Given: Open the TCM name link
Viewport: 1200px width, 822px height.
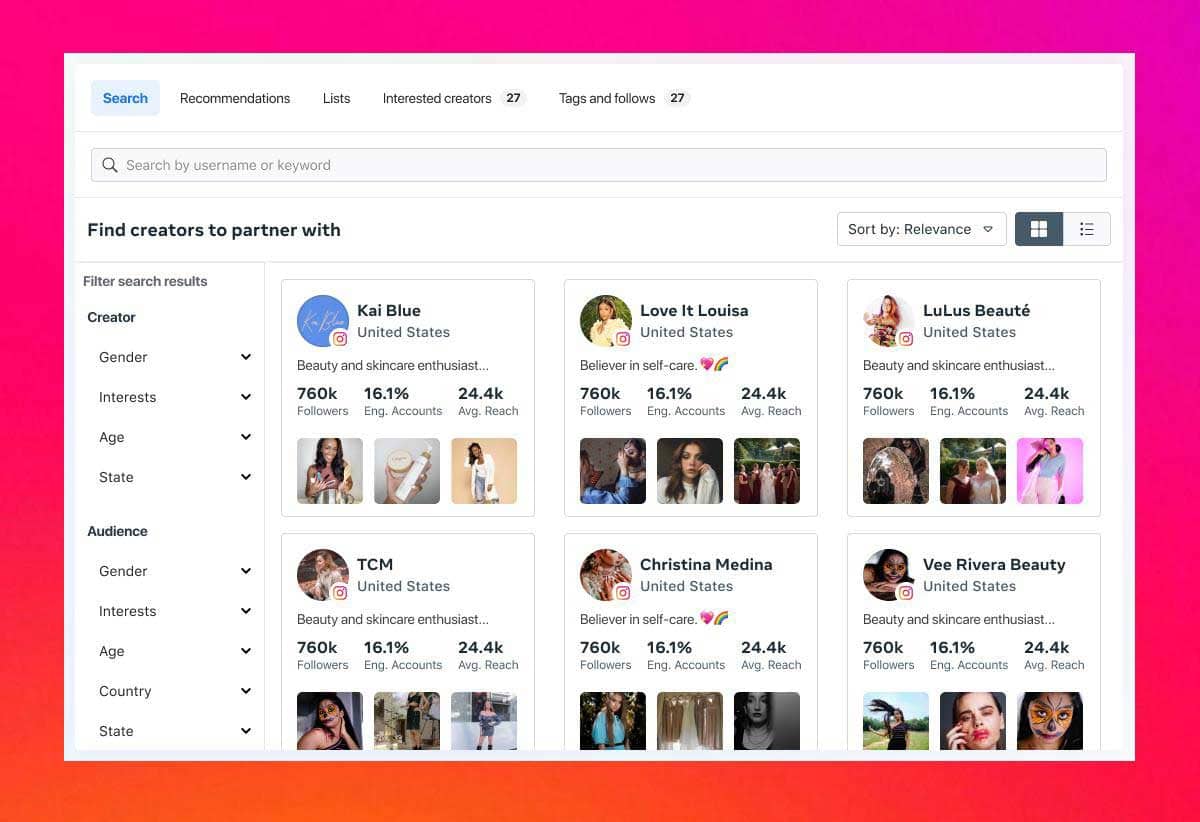Looking at the screenshot, I should pos(375,564).
